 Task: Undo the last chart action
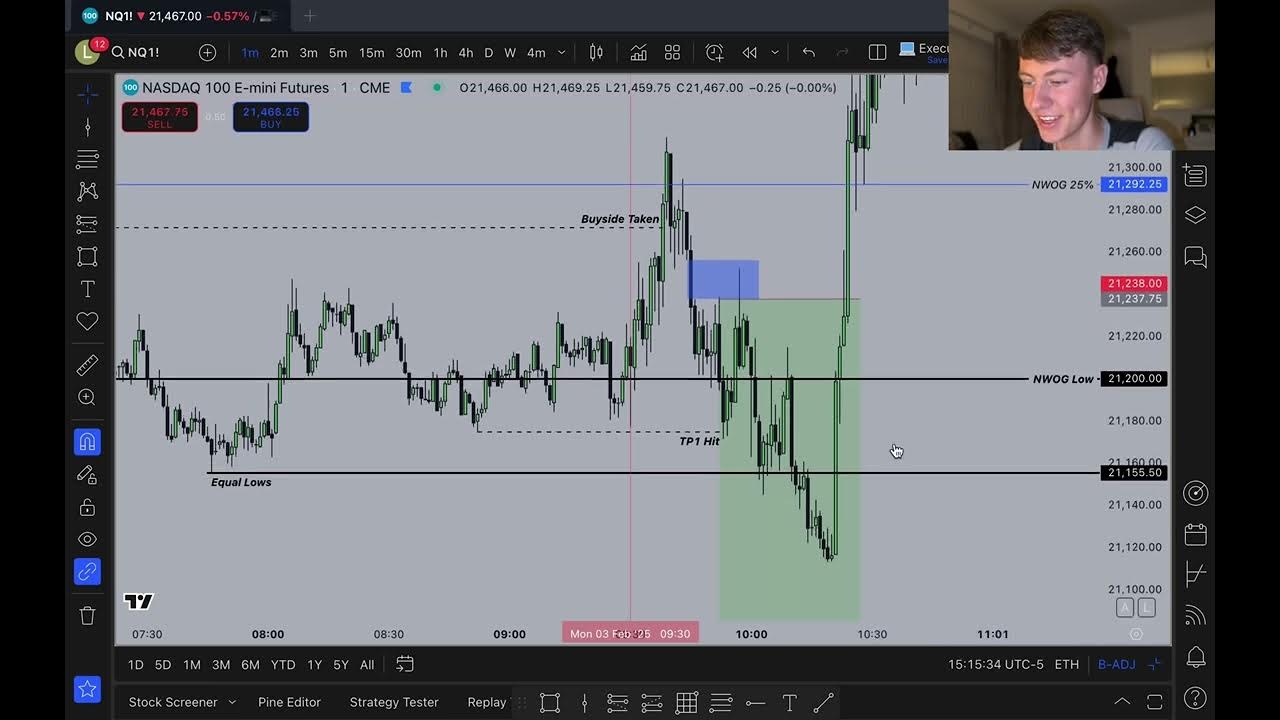[808, 52]
